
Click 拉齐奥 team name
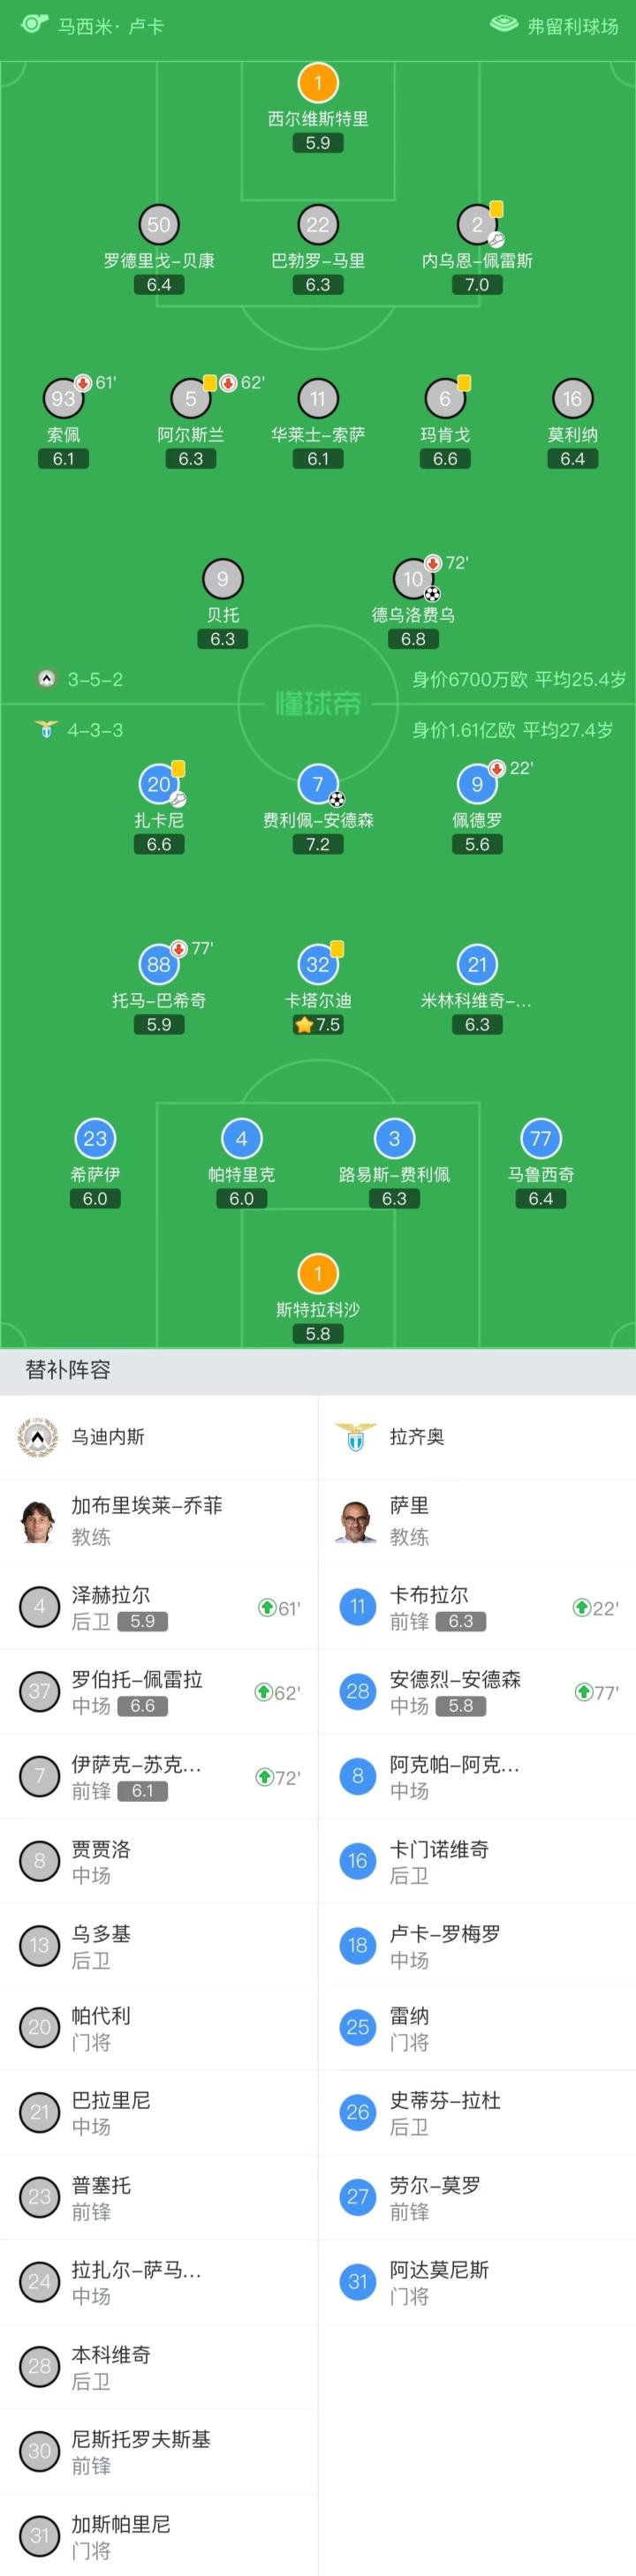coord(417,1437)
